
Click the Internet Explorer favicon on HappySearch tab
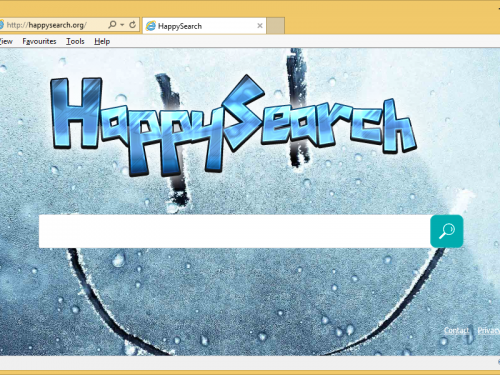point(151,26)
